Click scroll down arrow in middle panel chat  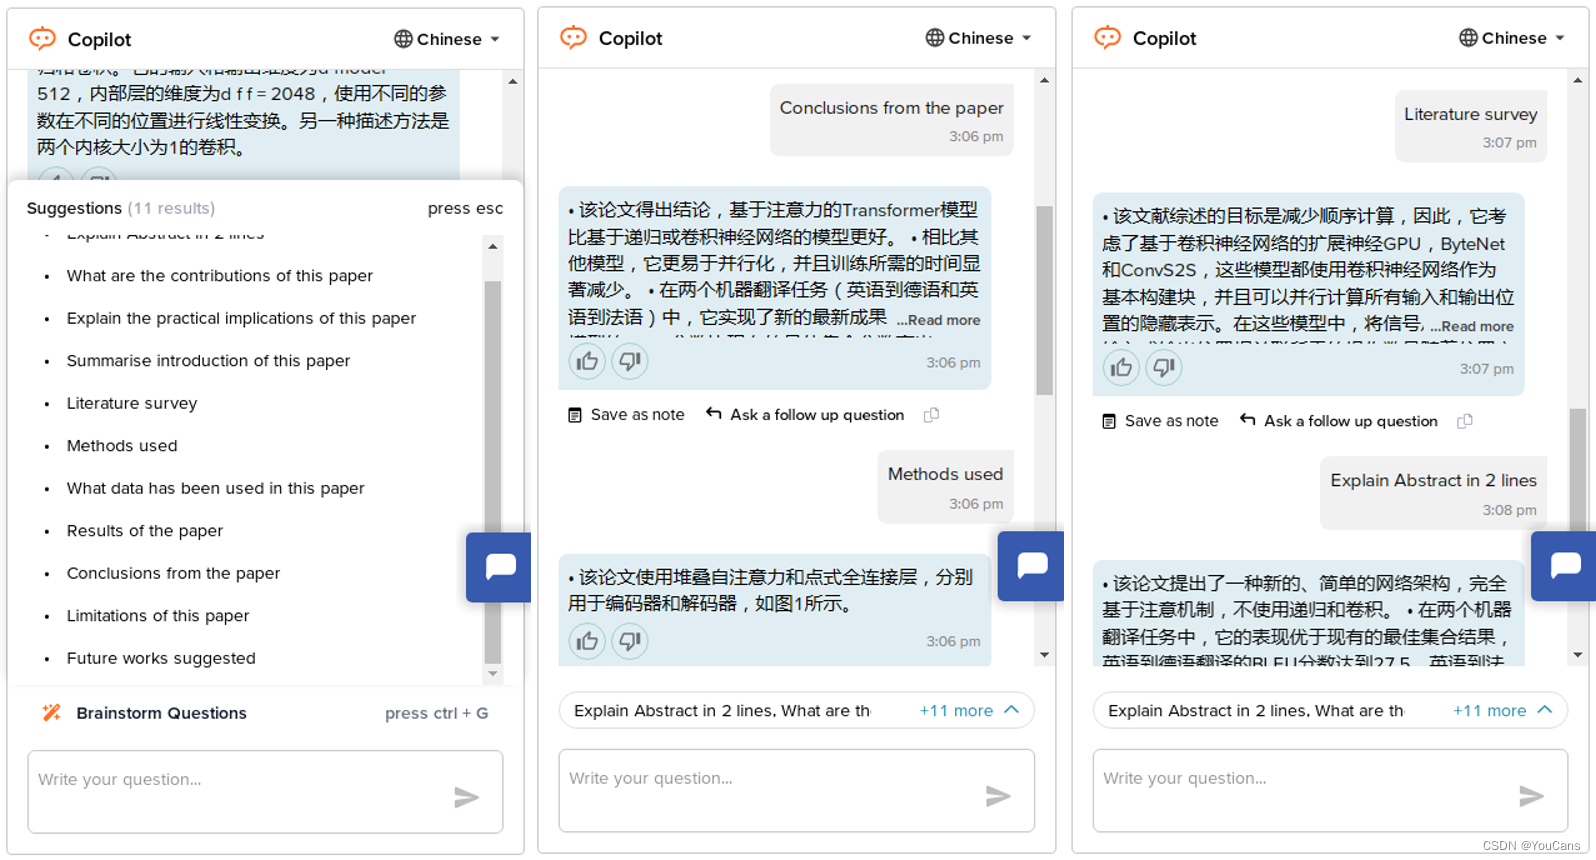click(x=1044, y=655)
